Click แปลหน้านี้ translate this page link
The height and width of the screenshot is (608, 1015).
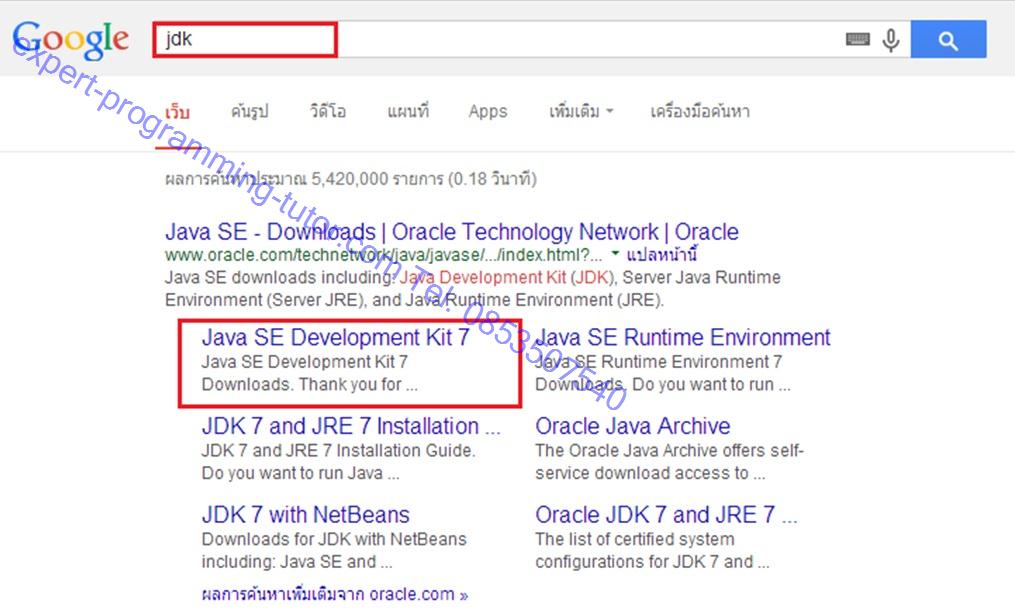[x=662, y=254]
